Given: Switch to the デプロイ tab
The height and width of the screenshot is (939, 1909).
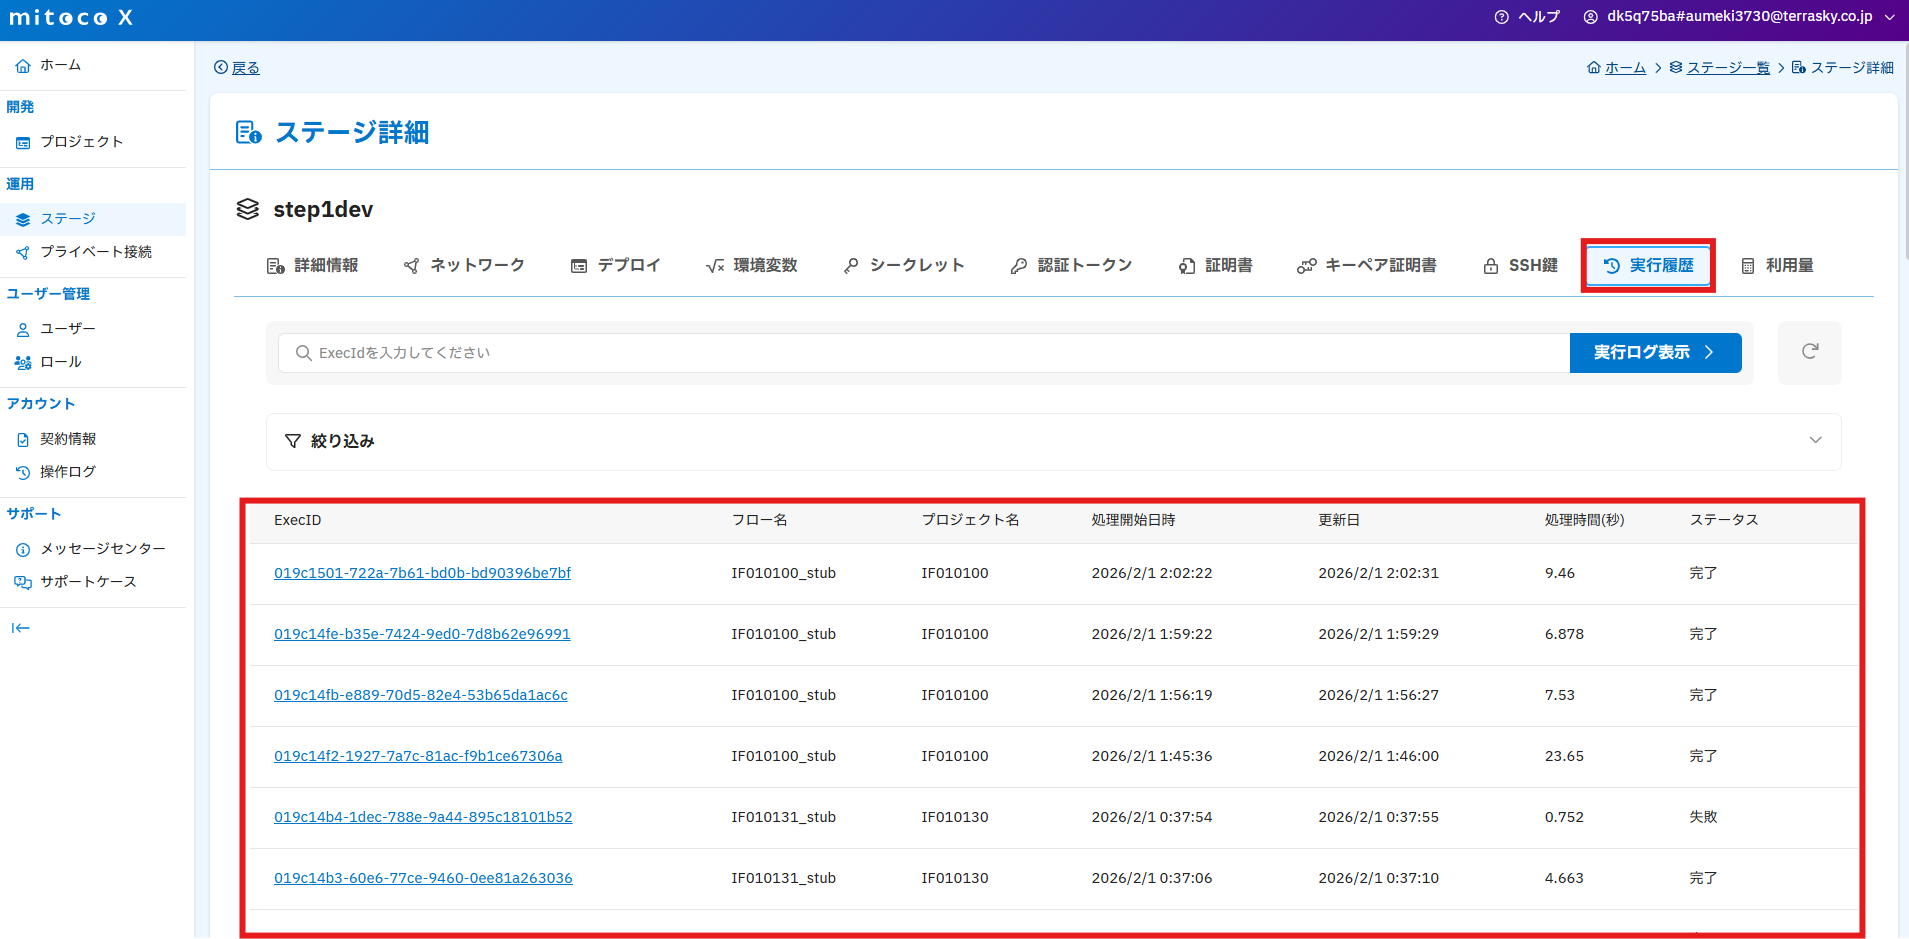Looking at the screenshot, I should point(616,266).
